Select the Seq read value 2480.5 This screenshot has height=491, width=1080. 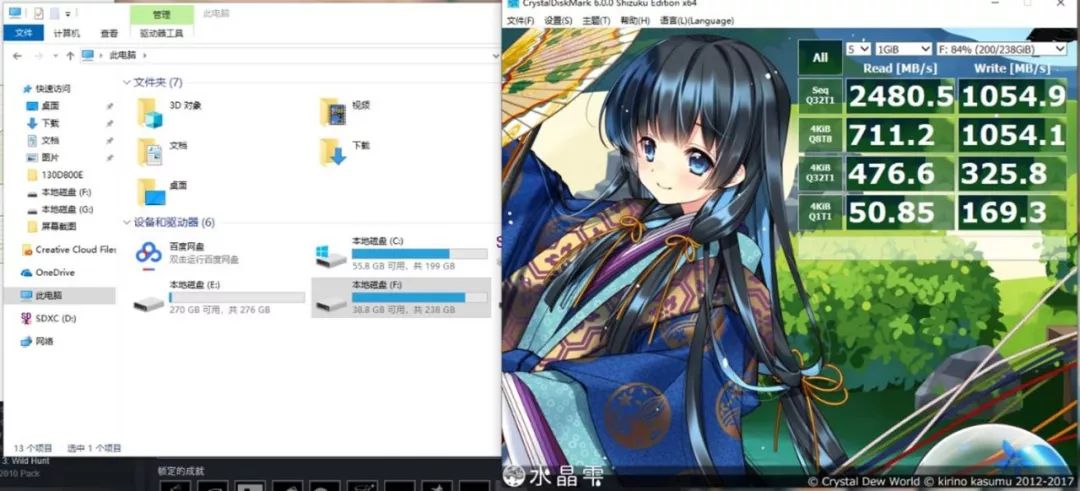[x=900, y=96]
